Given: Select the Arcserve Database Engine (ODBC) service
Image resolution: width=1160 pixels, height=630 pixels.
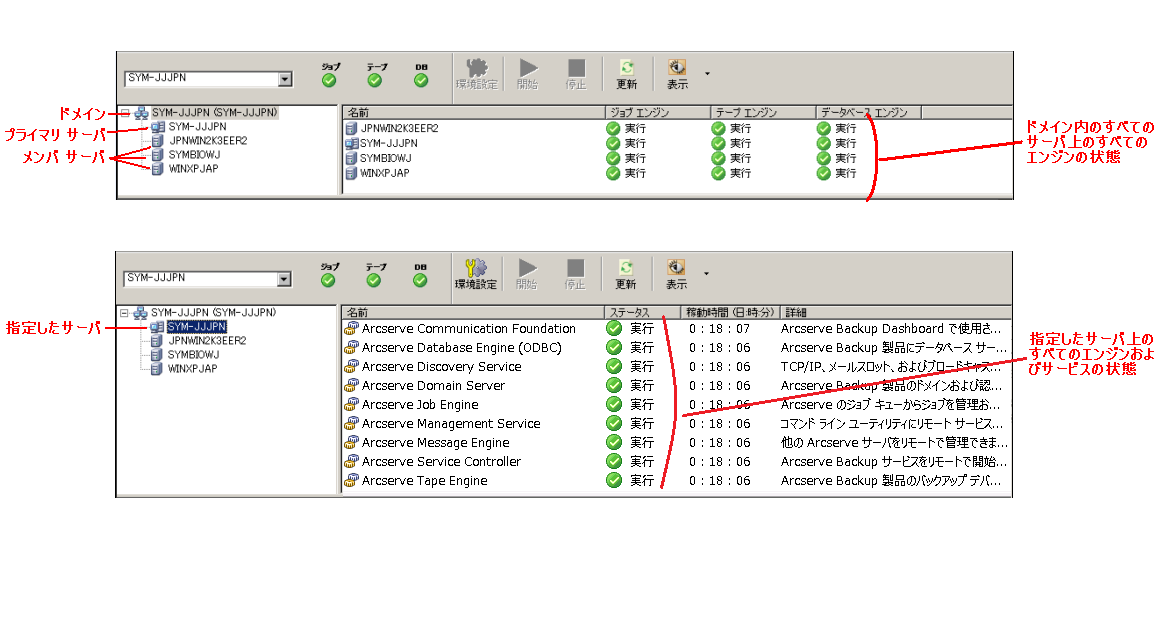Looking at the screenshot, I should coord(462,348).
